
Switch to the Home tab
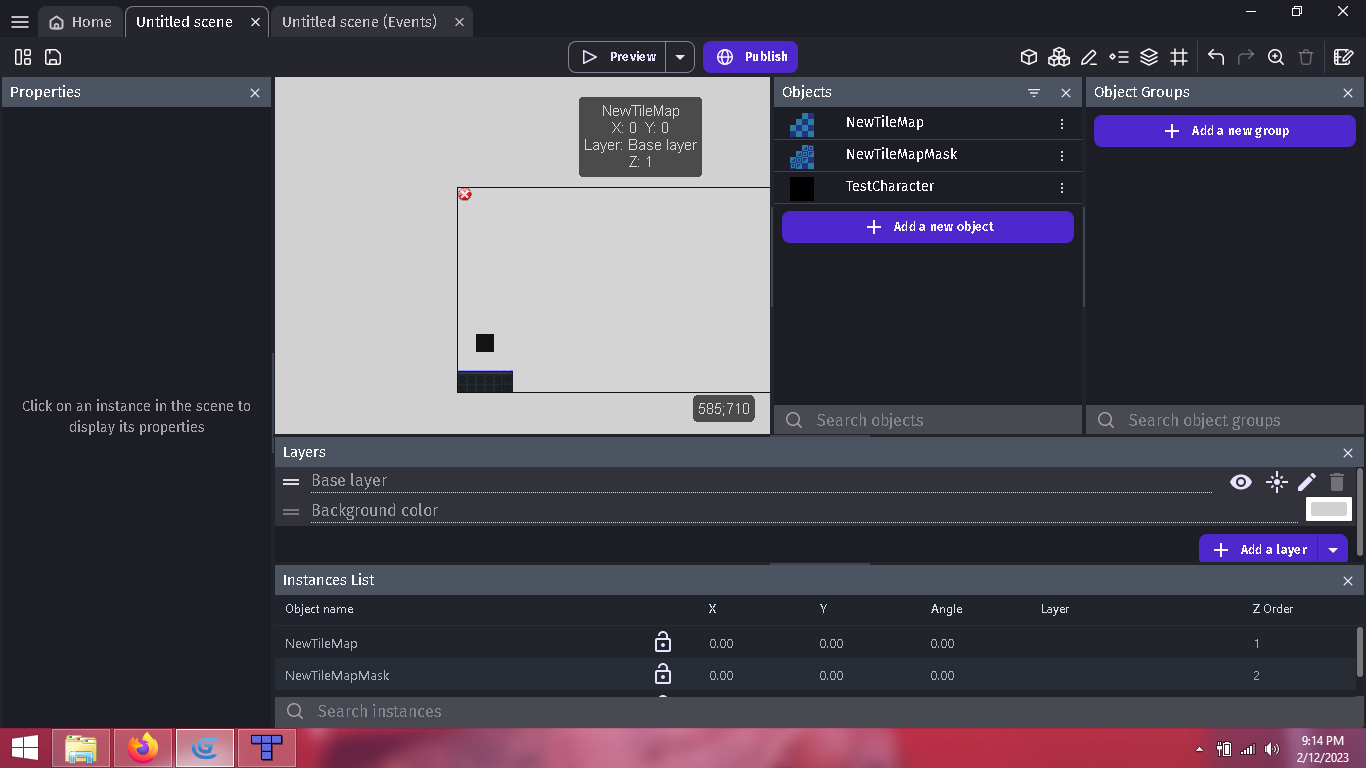[x=80, y=21]
